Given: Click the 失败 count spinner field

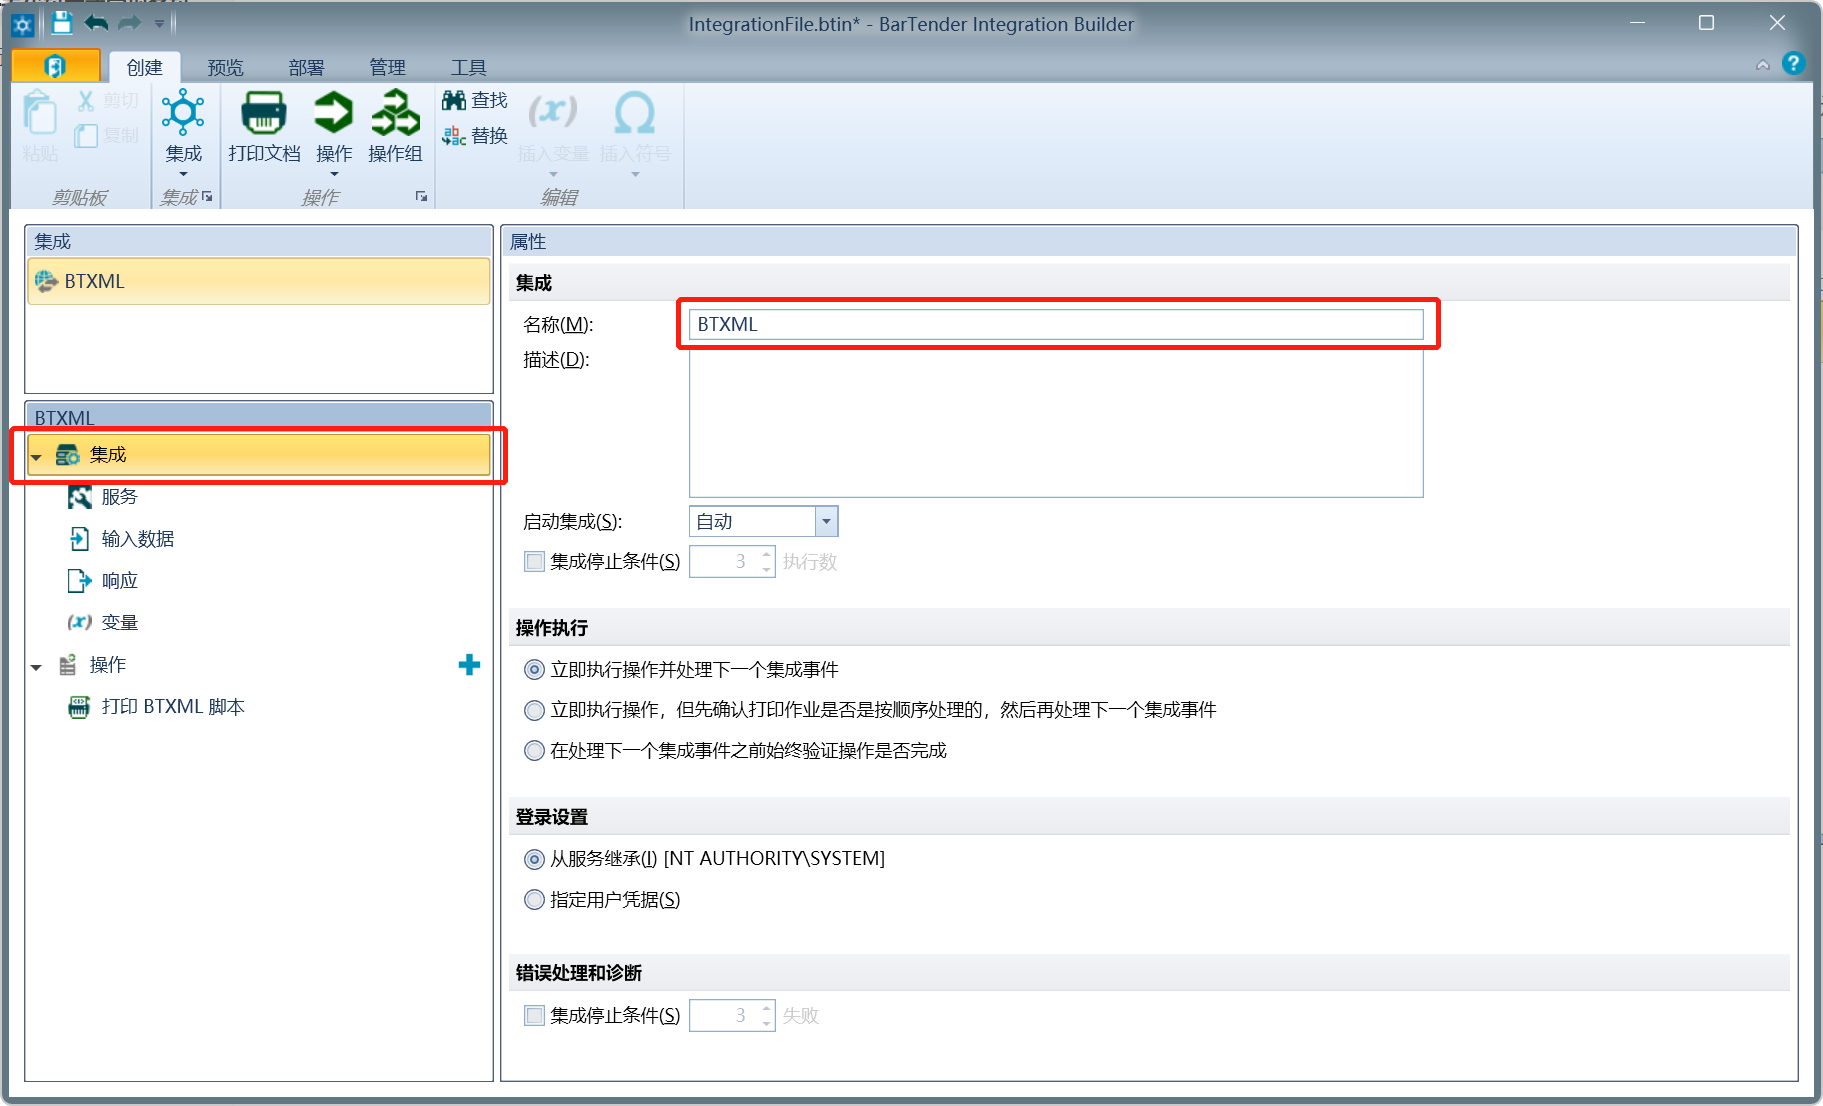Looking at the screenshot, I should pyautogui.click(x=732, y=1016).
